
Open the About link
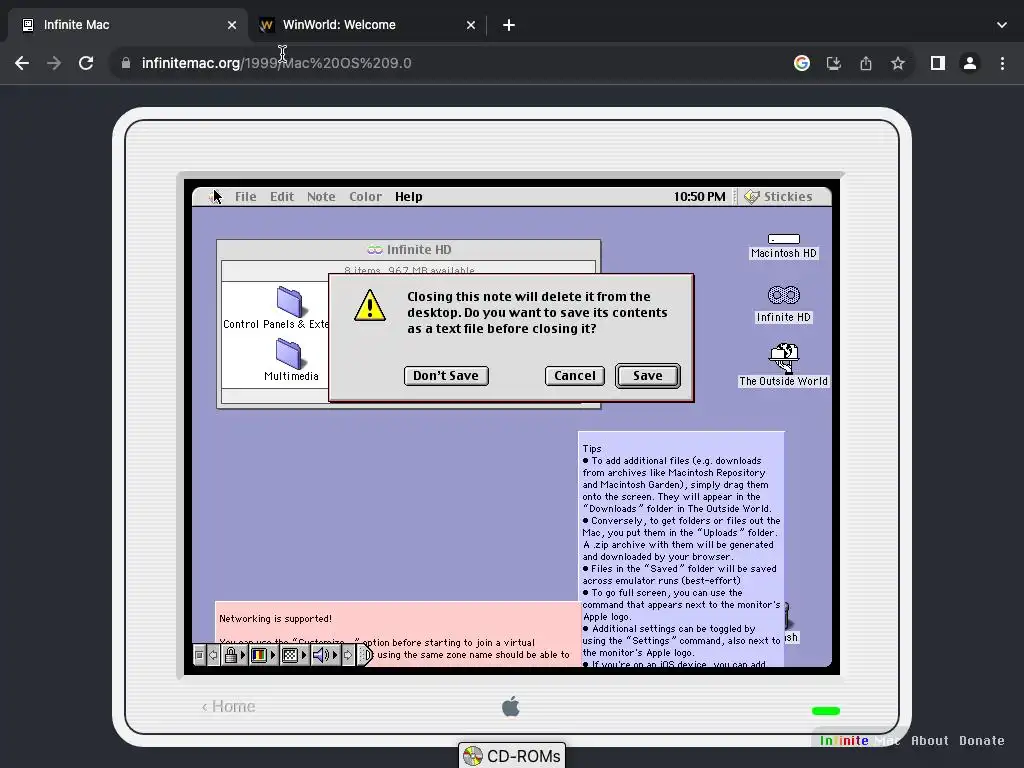(929, 741)
